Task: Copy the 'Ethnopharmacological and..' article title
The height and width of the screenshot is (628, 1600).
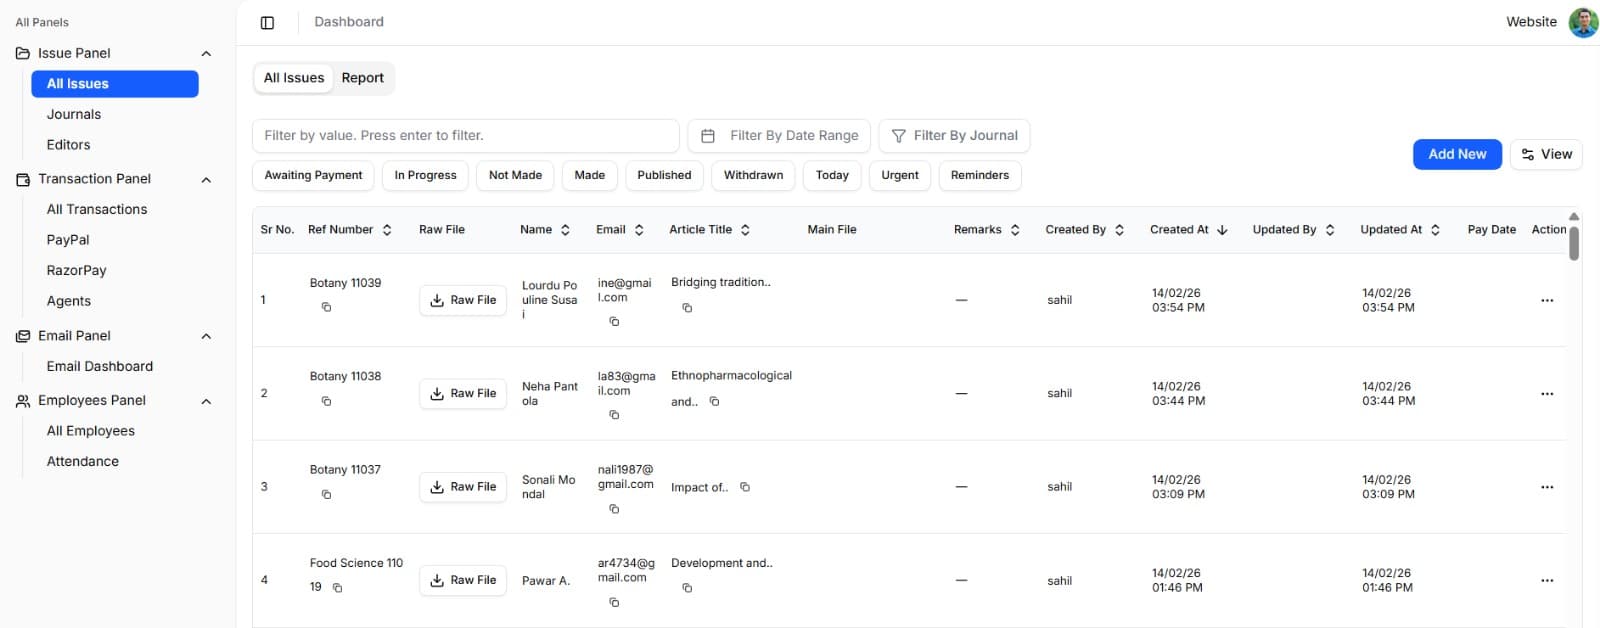Action: click(x=714, y=401)
